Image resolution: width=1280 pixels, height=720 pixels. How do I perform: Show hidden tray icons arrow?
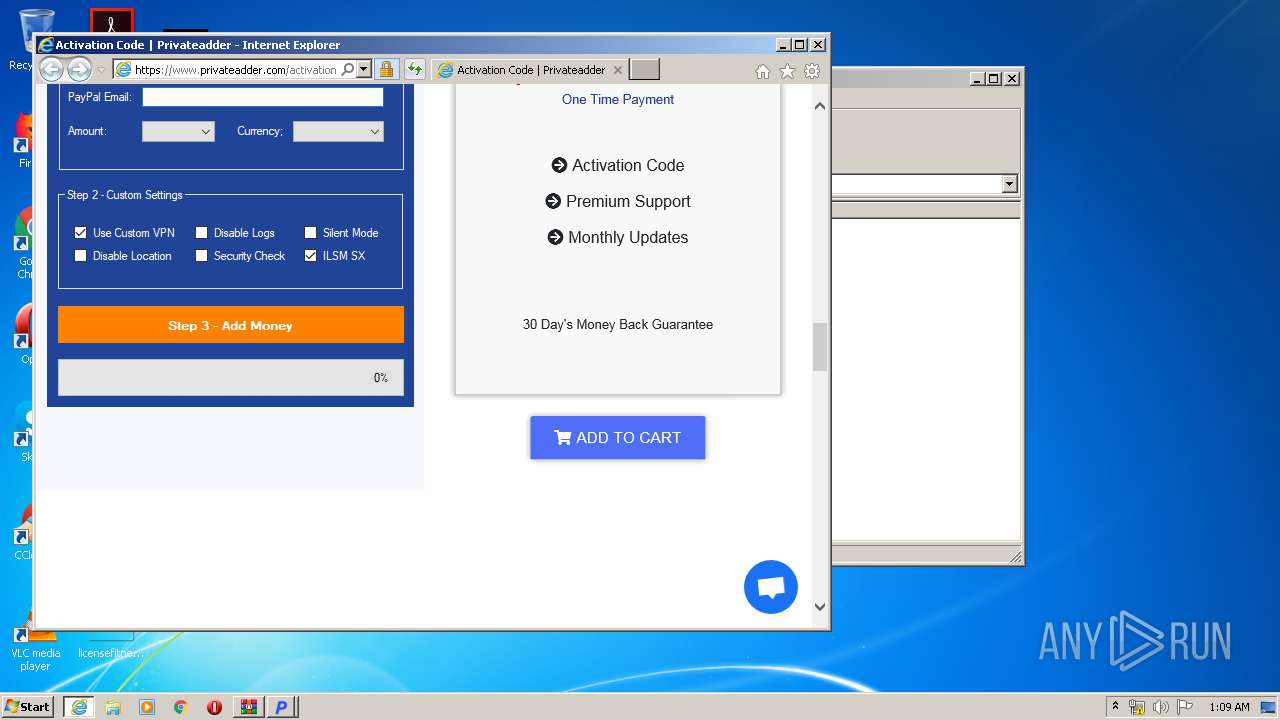point(1115,706)
